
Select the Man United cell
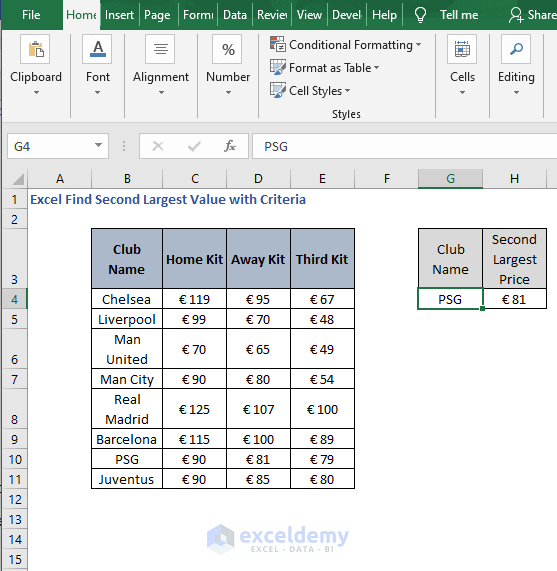(x=127, y=349)
